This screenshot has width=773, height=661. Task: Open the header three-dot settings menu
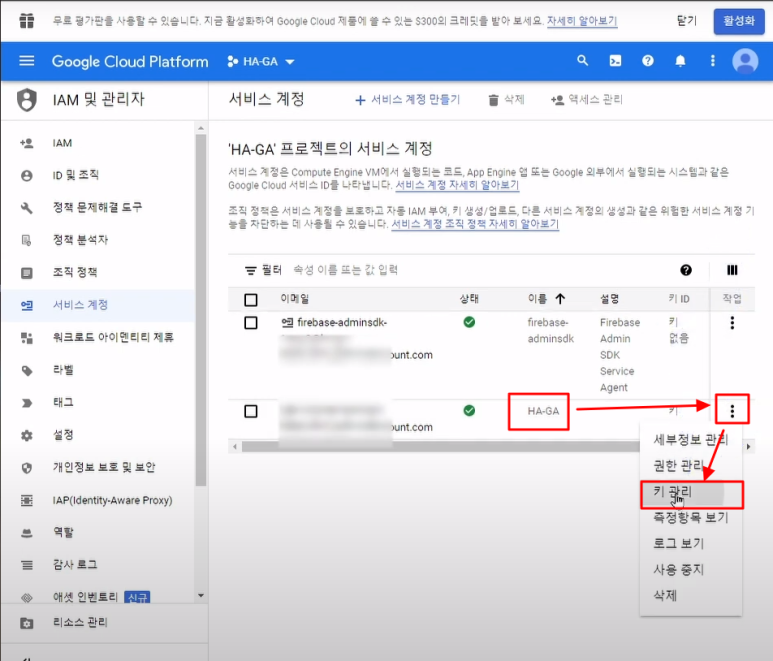tap(713, 61)
